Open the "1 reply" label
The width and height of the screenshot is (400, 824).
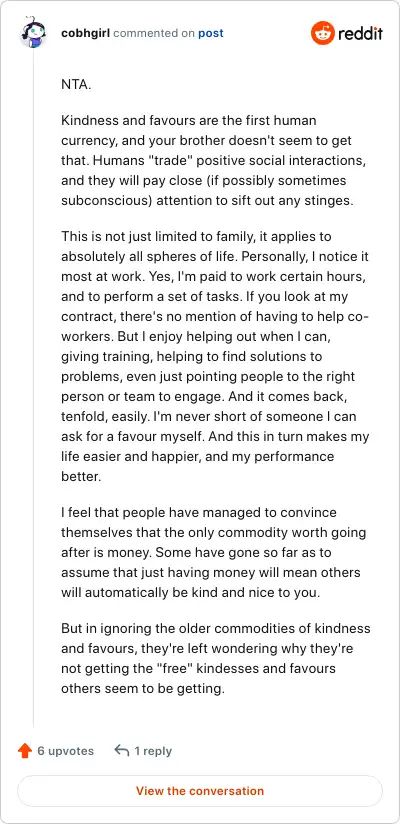pos(153,751)
